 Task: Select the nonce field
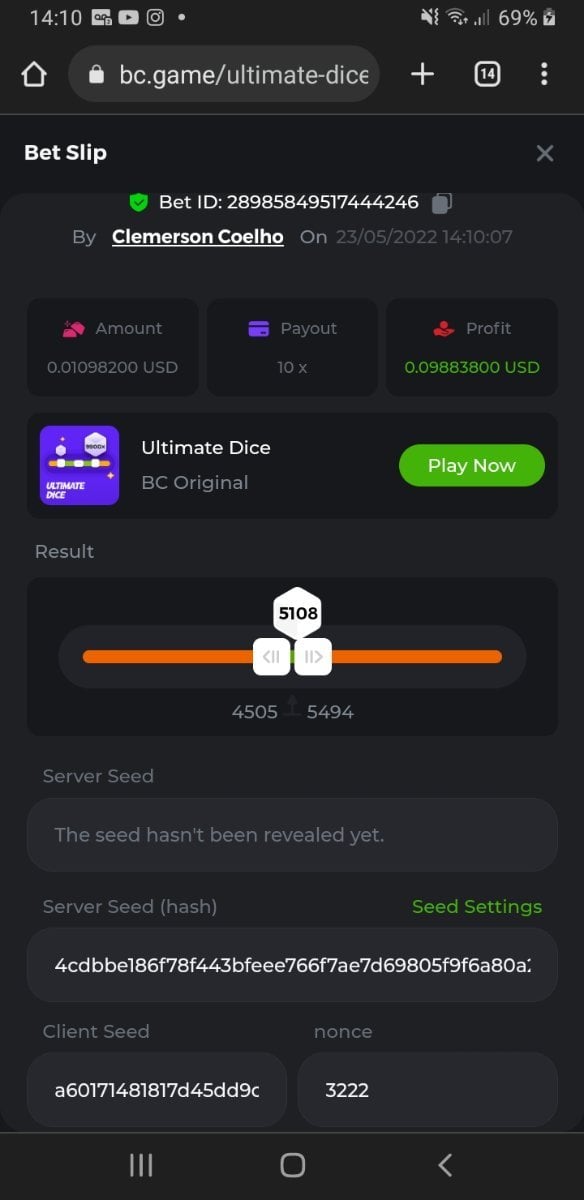(x=428, y=1090)
